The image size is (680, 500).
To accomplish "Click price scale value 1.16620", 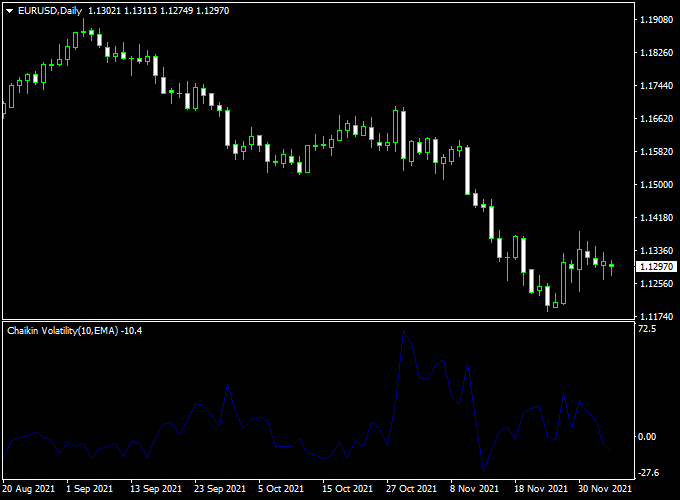I will (x=657, y=119).
